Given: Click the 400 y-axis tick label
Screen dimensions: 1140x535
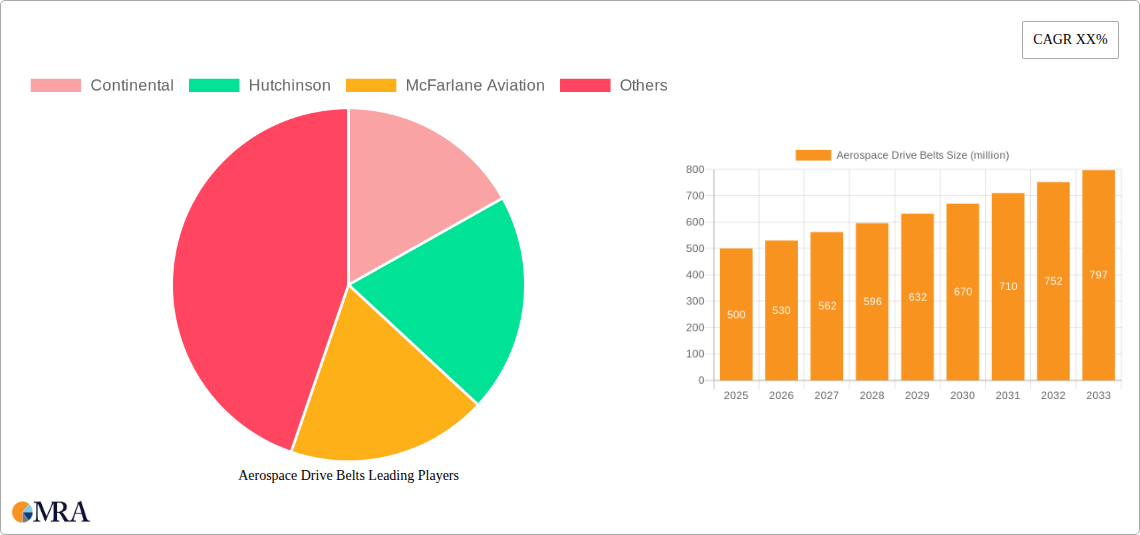Looking at the screenshot, I should point(694,275).
